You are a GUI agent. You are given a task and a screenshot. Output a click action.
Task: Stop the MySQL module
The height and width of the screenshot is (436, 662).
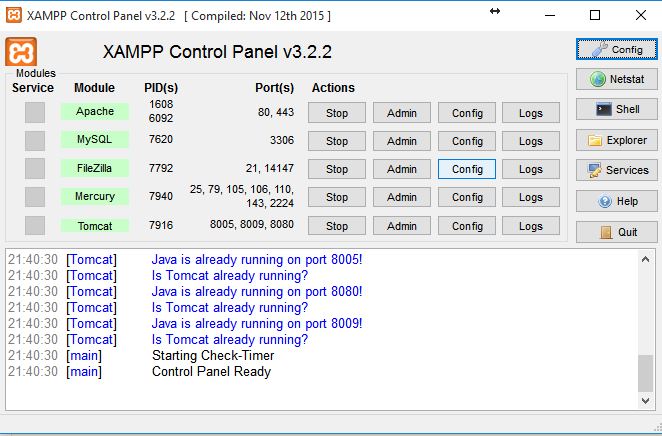[x=336, y=141]
